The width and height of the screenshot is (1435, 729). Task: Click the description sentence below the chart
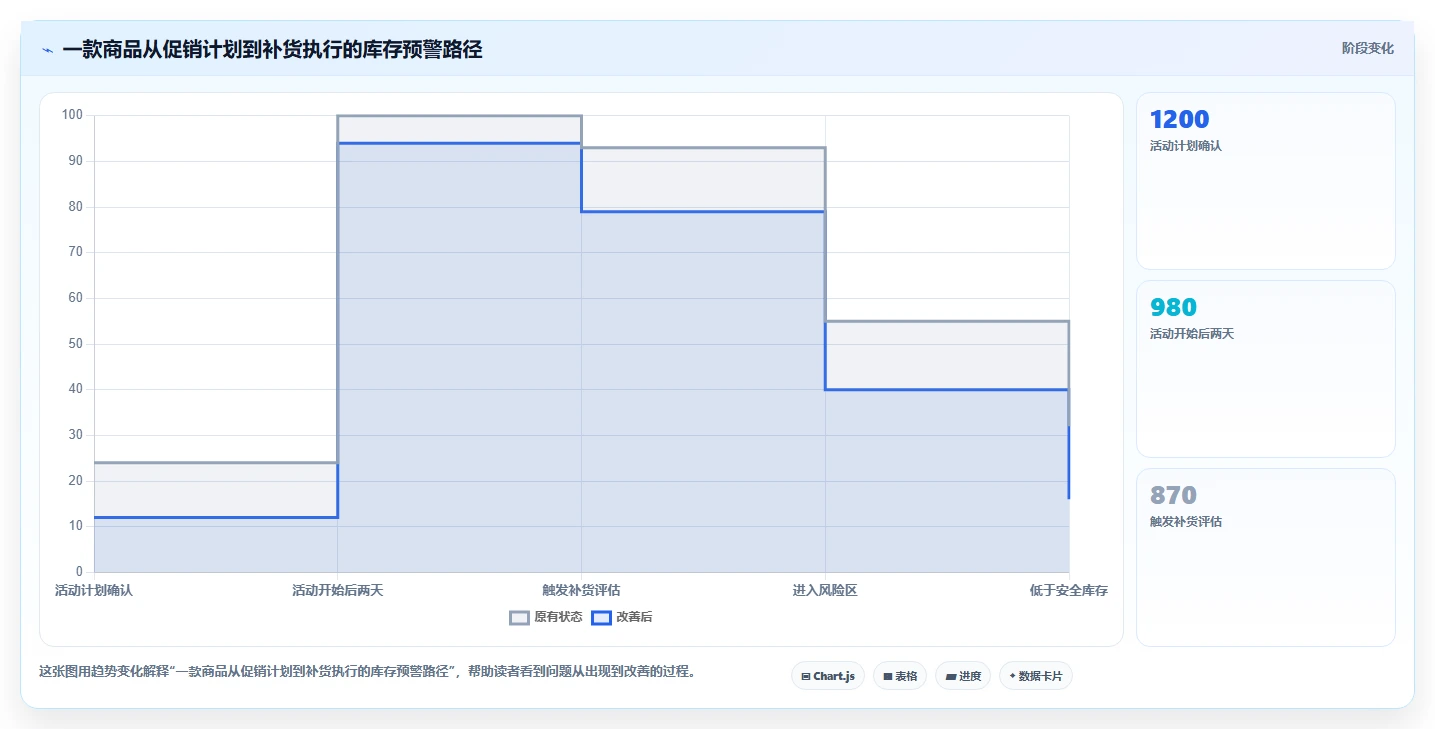367,671
